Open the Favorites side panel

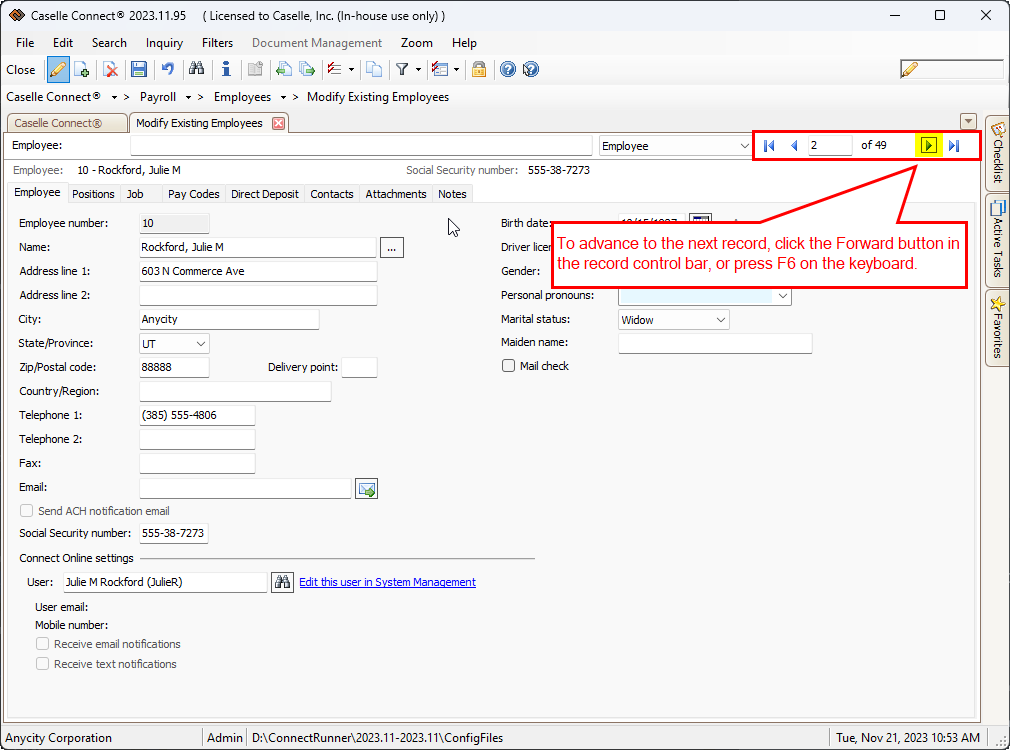click(997, 327)
